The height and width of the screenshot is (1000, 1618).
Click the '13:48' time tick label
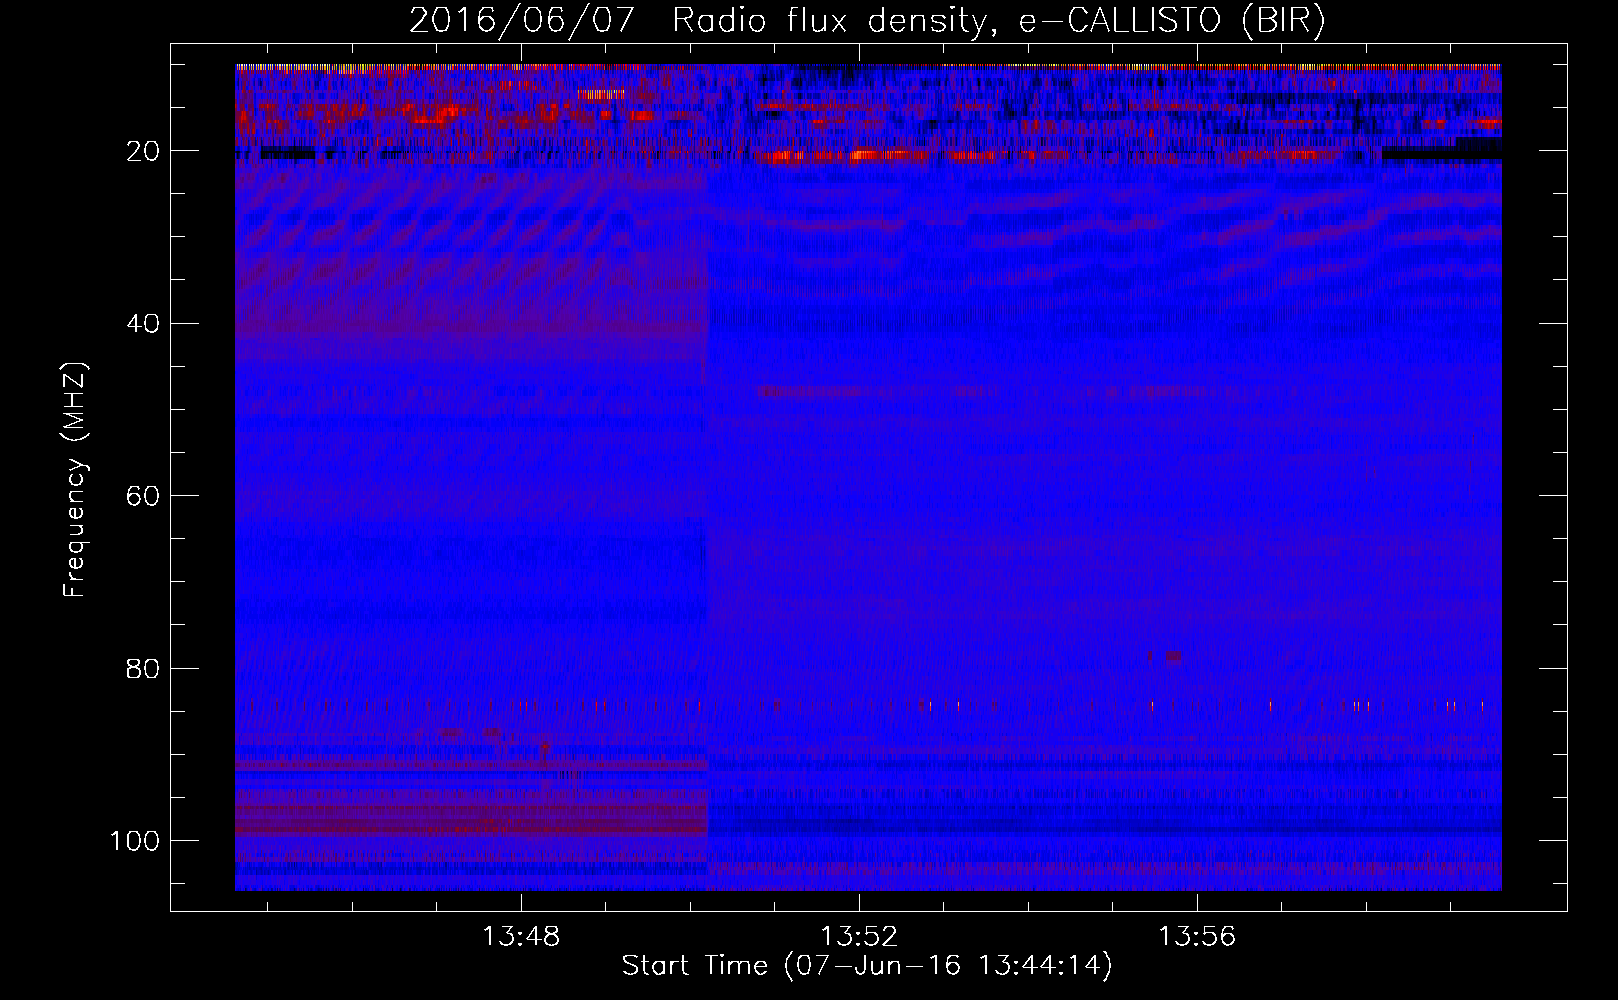pos(521,937)
